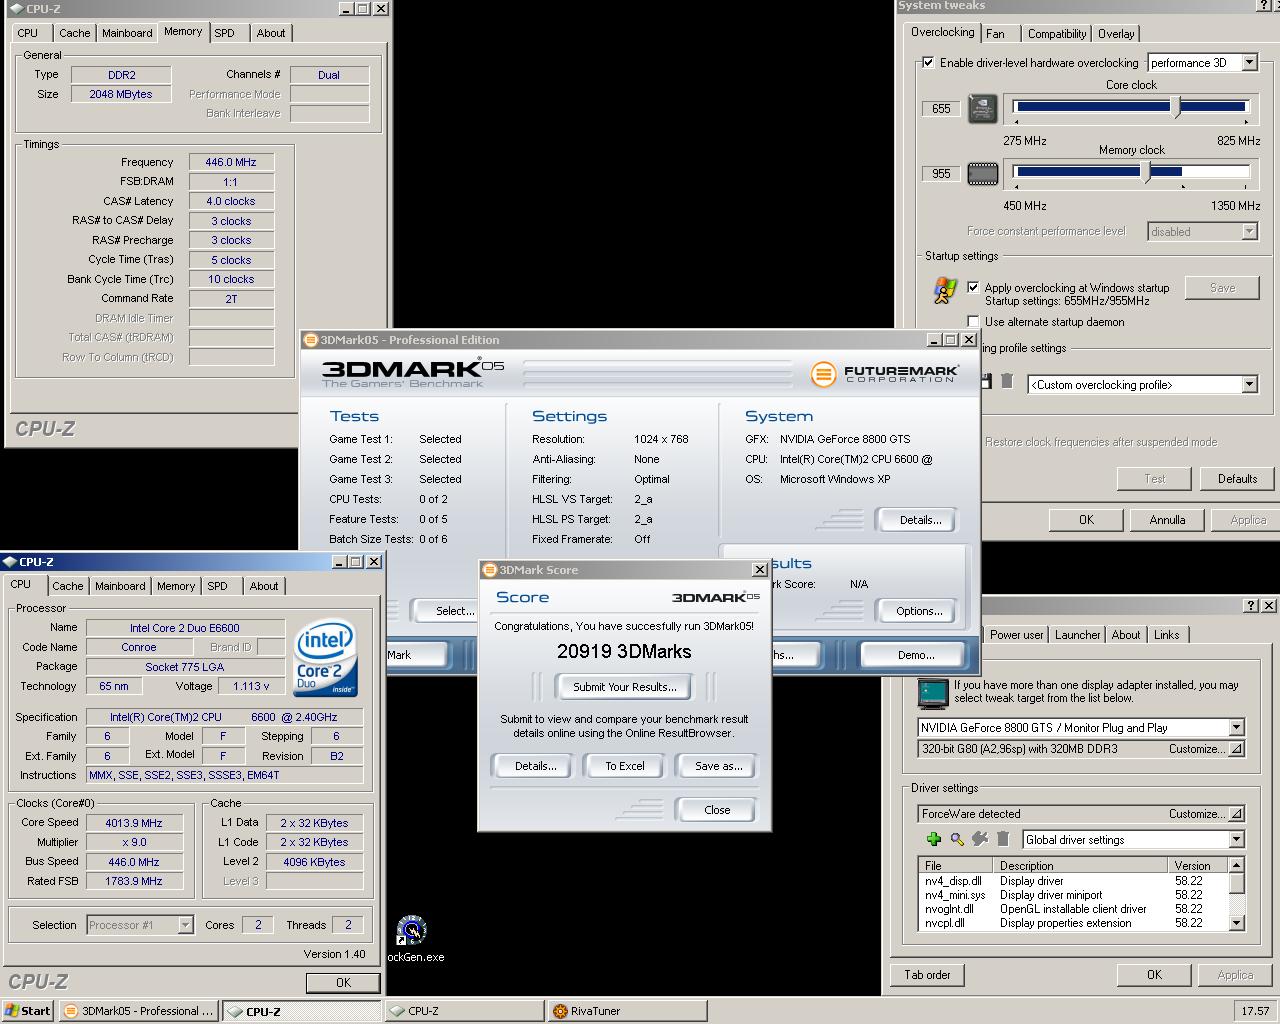Open the Compatibility tab in System tweaks
The height and width of the screenshot is (1024, 1280).
tap(1056, 33)
